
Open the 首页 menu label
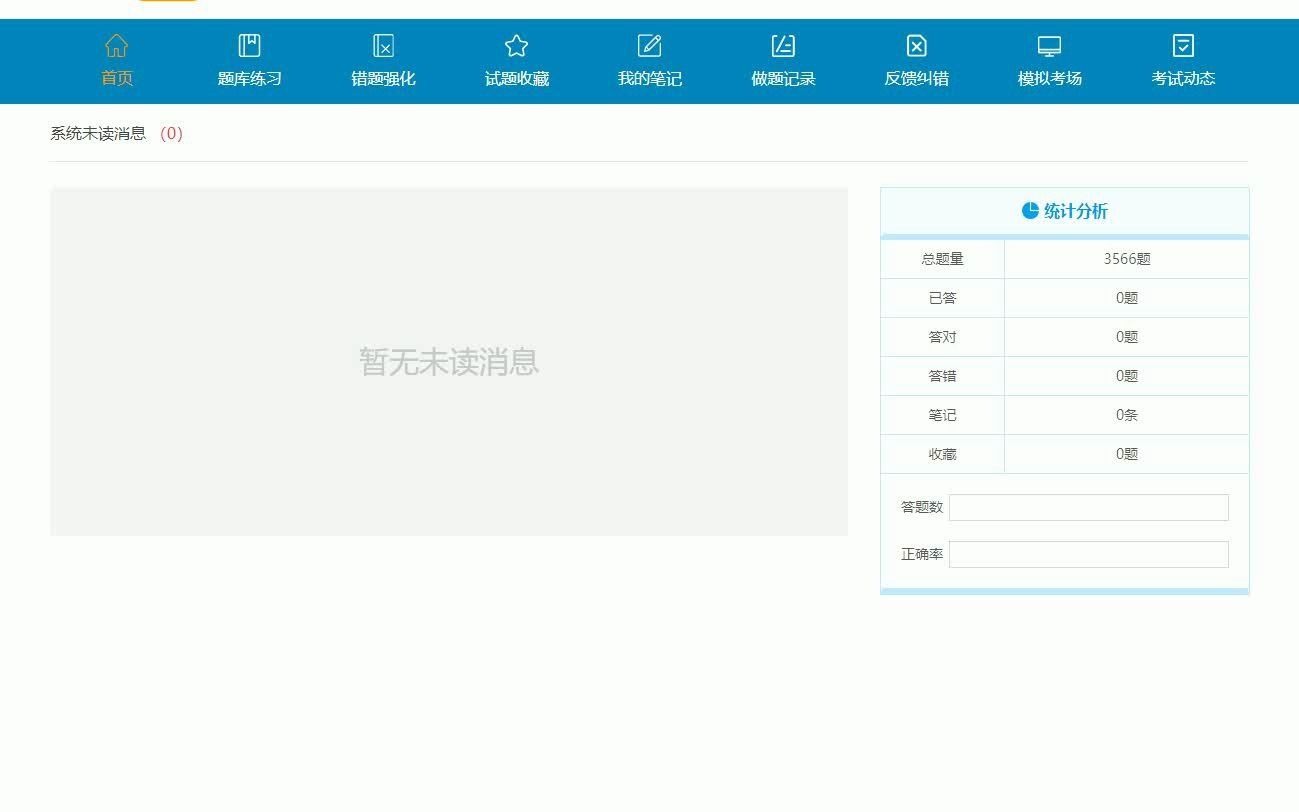pyautogui.click(x=117, y=78)
